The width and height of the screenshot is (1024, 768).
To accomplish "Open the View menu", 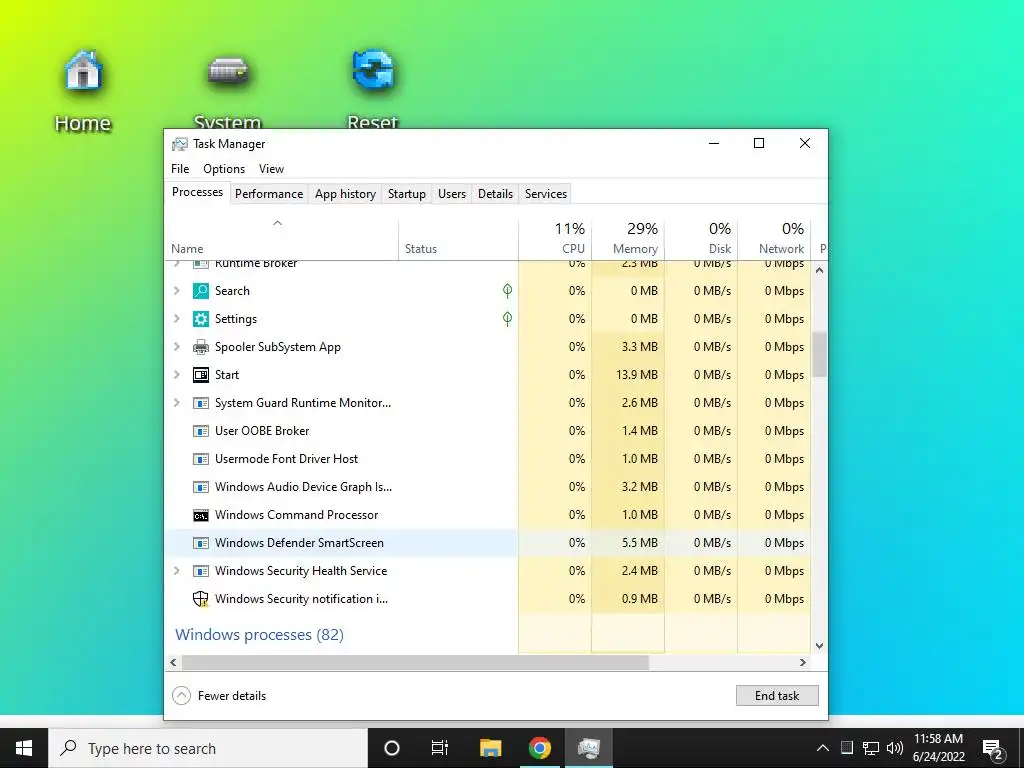I will pos(271,168).
